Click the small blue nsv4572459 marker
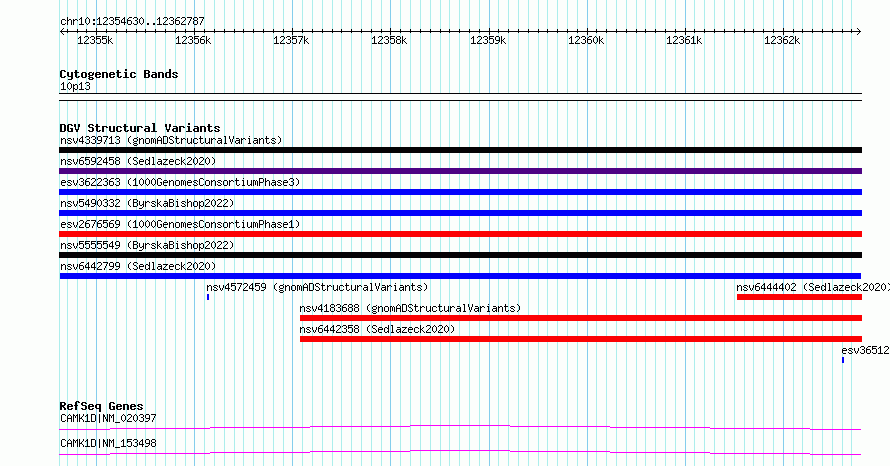The width and height of the screenshot is (890, 466). point(208,297)
